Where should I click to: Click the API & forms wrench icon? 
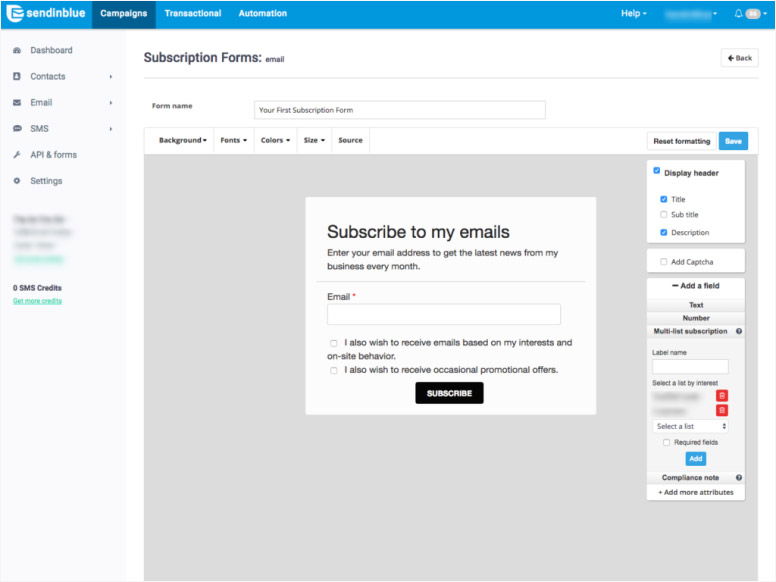tap(17, 155)
